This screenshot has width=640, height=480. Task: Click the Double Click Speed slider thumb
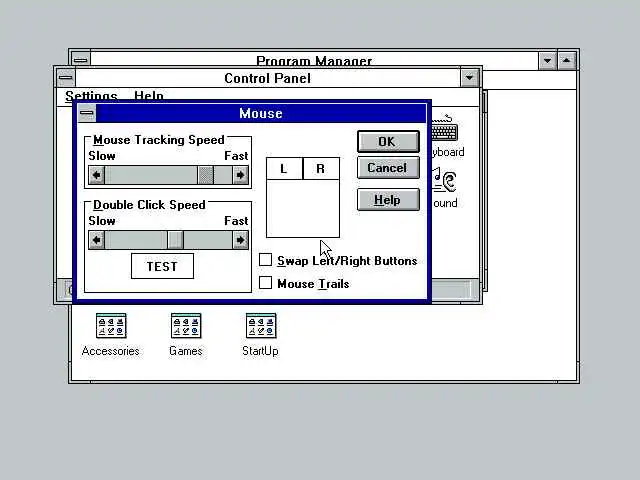pyautogui.click(x=175, y=240)
